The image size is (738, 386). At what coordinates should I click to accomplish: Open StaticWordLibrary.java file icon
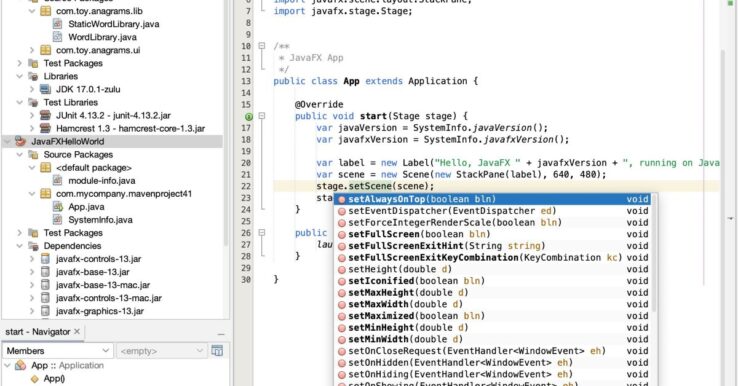pyautogui.click(x=57, y=24)
